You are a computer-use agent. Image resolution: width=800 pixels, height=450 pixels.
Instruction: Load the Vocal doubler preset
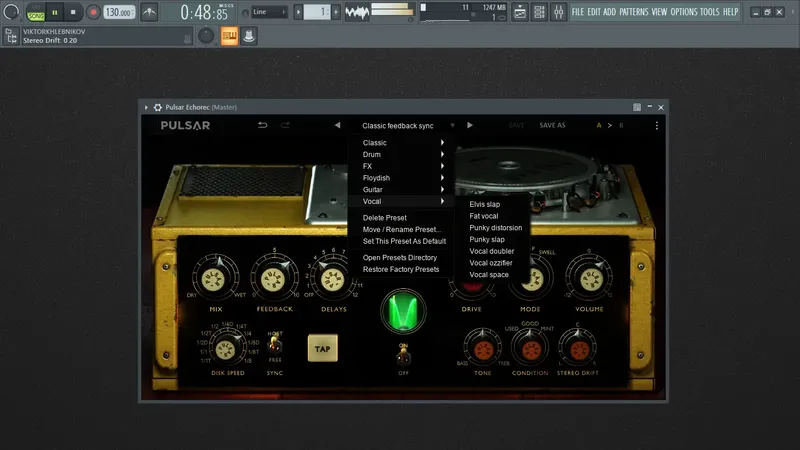coord(493,251)
